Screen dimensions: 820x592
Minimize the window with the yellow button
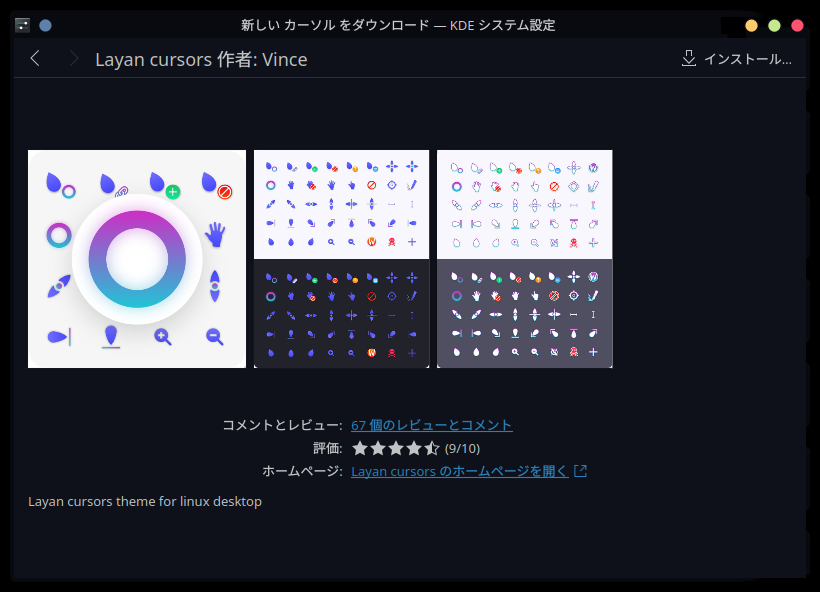pos(751,26)
